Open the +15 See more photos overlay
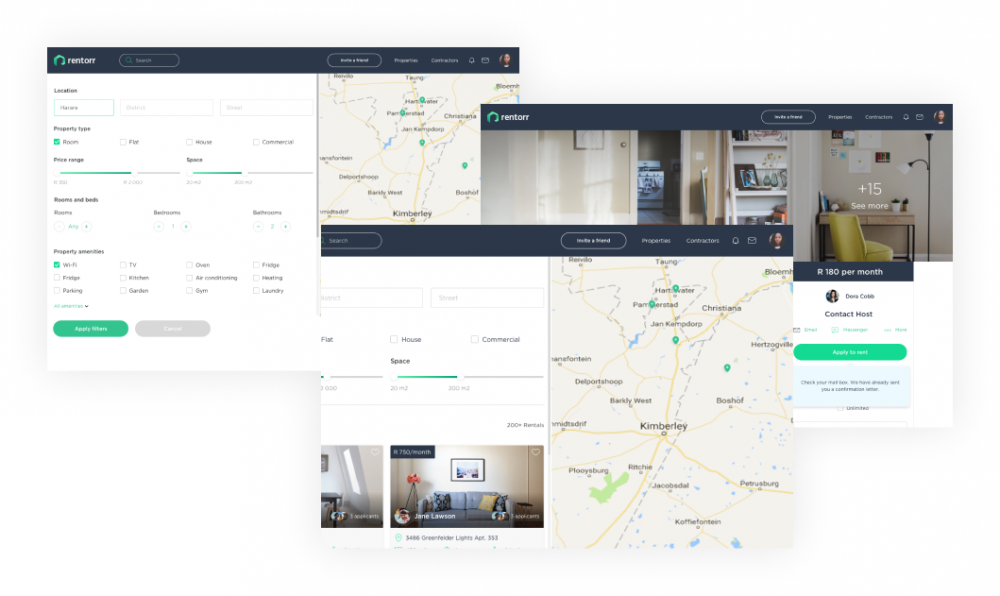The image size is (1000, 596). click(869, 196)
